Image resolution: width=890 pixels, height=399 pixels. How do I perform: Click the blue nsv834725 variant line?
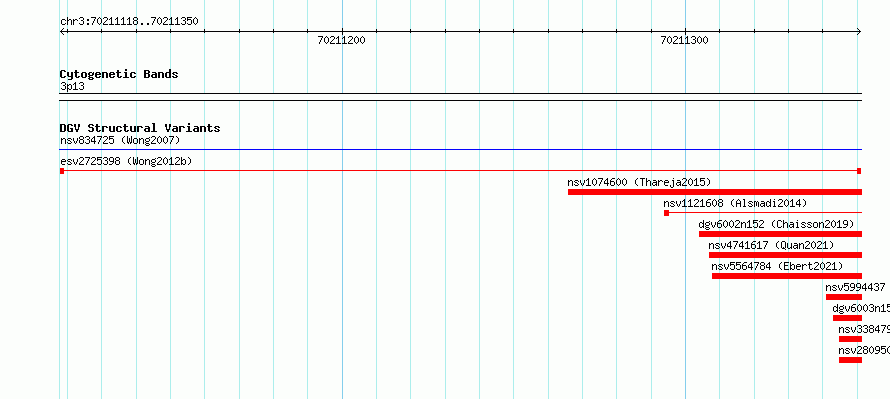coord(461,150)
